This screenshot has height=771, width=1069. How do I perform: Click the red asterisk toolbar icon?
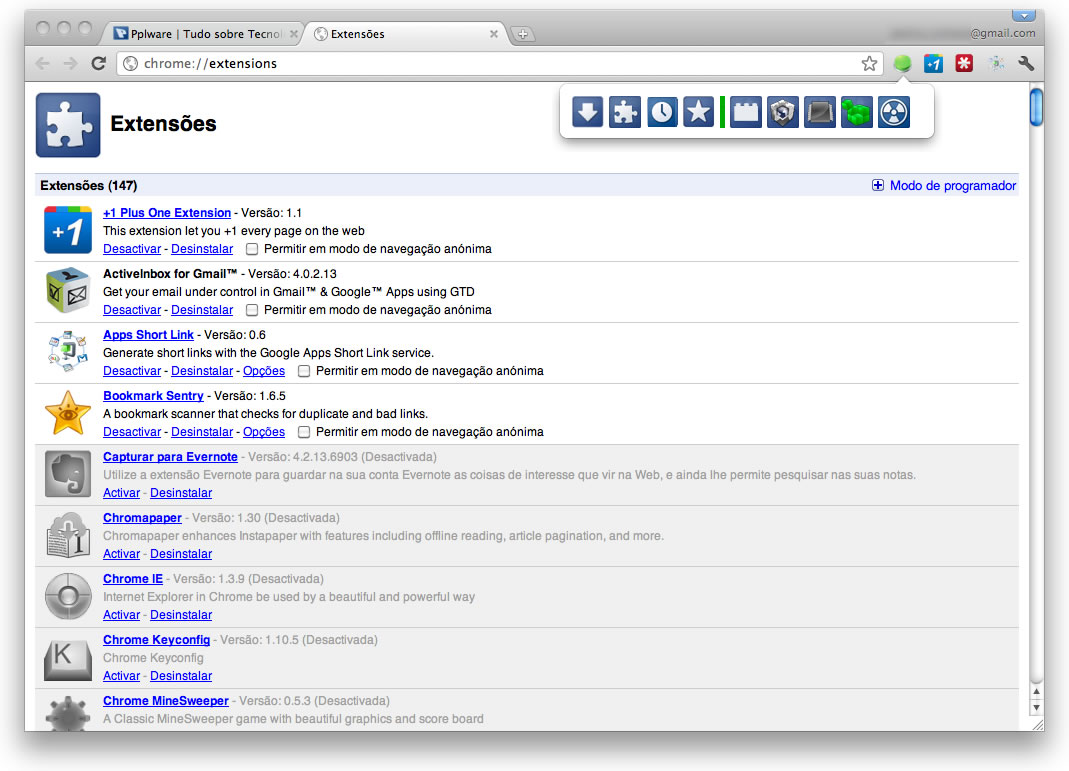964,63
